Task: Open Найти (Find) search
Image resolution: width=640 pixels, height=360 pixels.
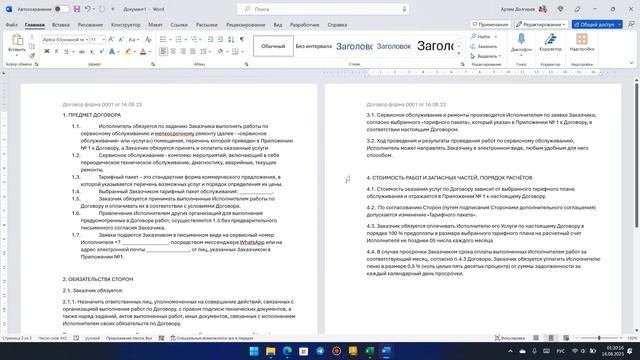Action: [483, 37]
